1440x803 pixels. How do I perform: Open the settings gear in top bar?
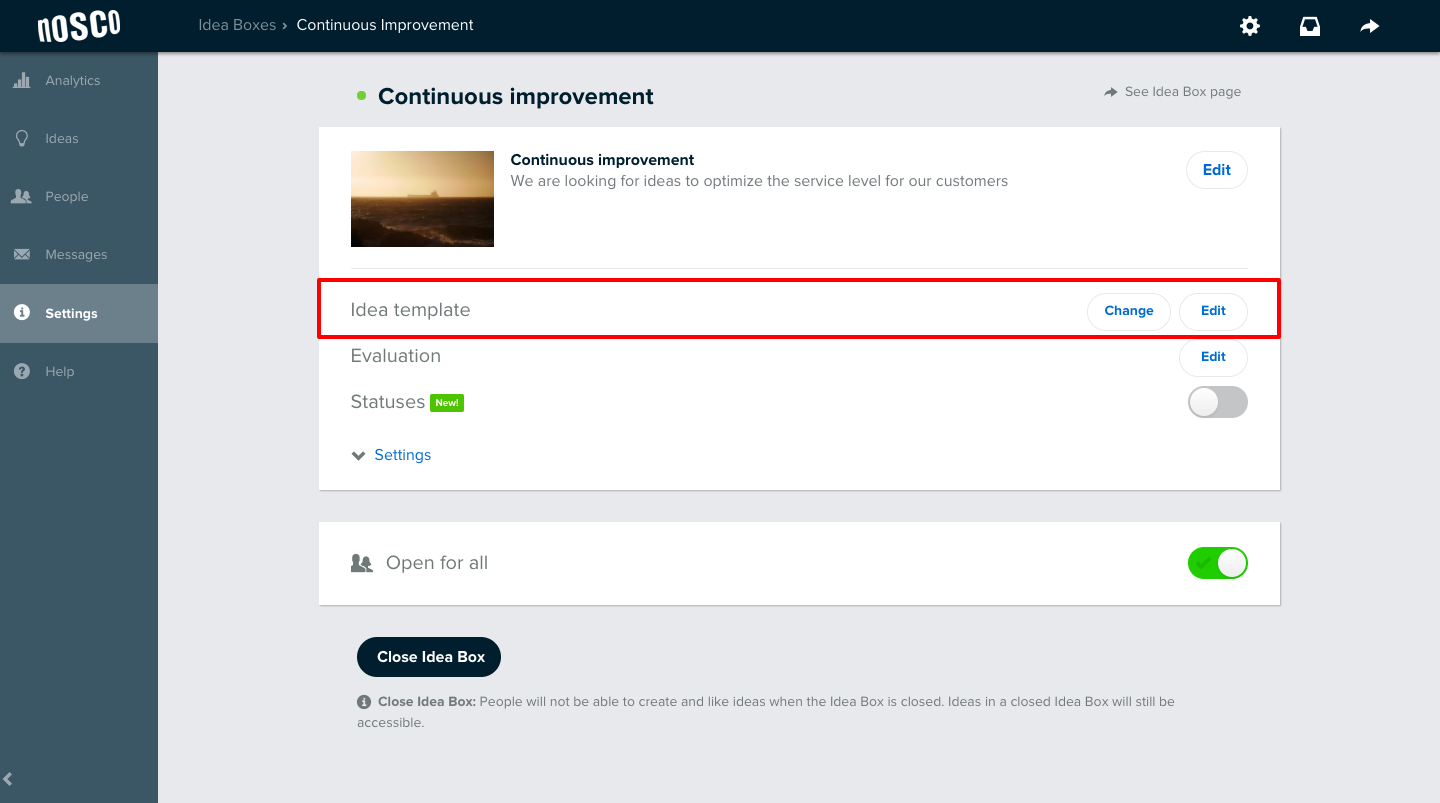(1250, 26)
